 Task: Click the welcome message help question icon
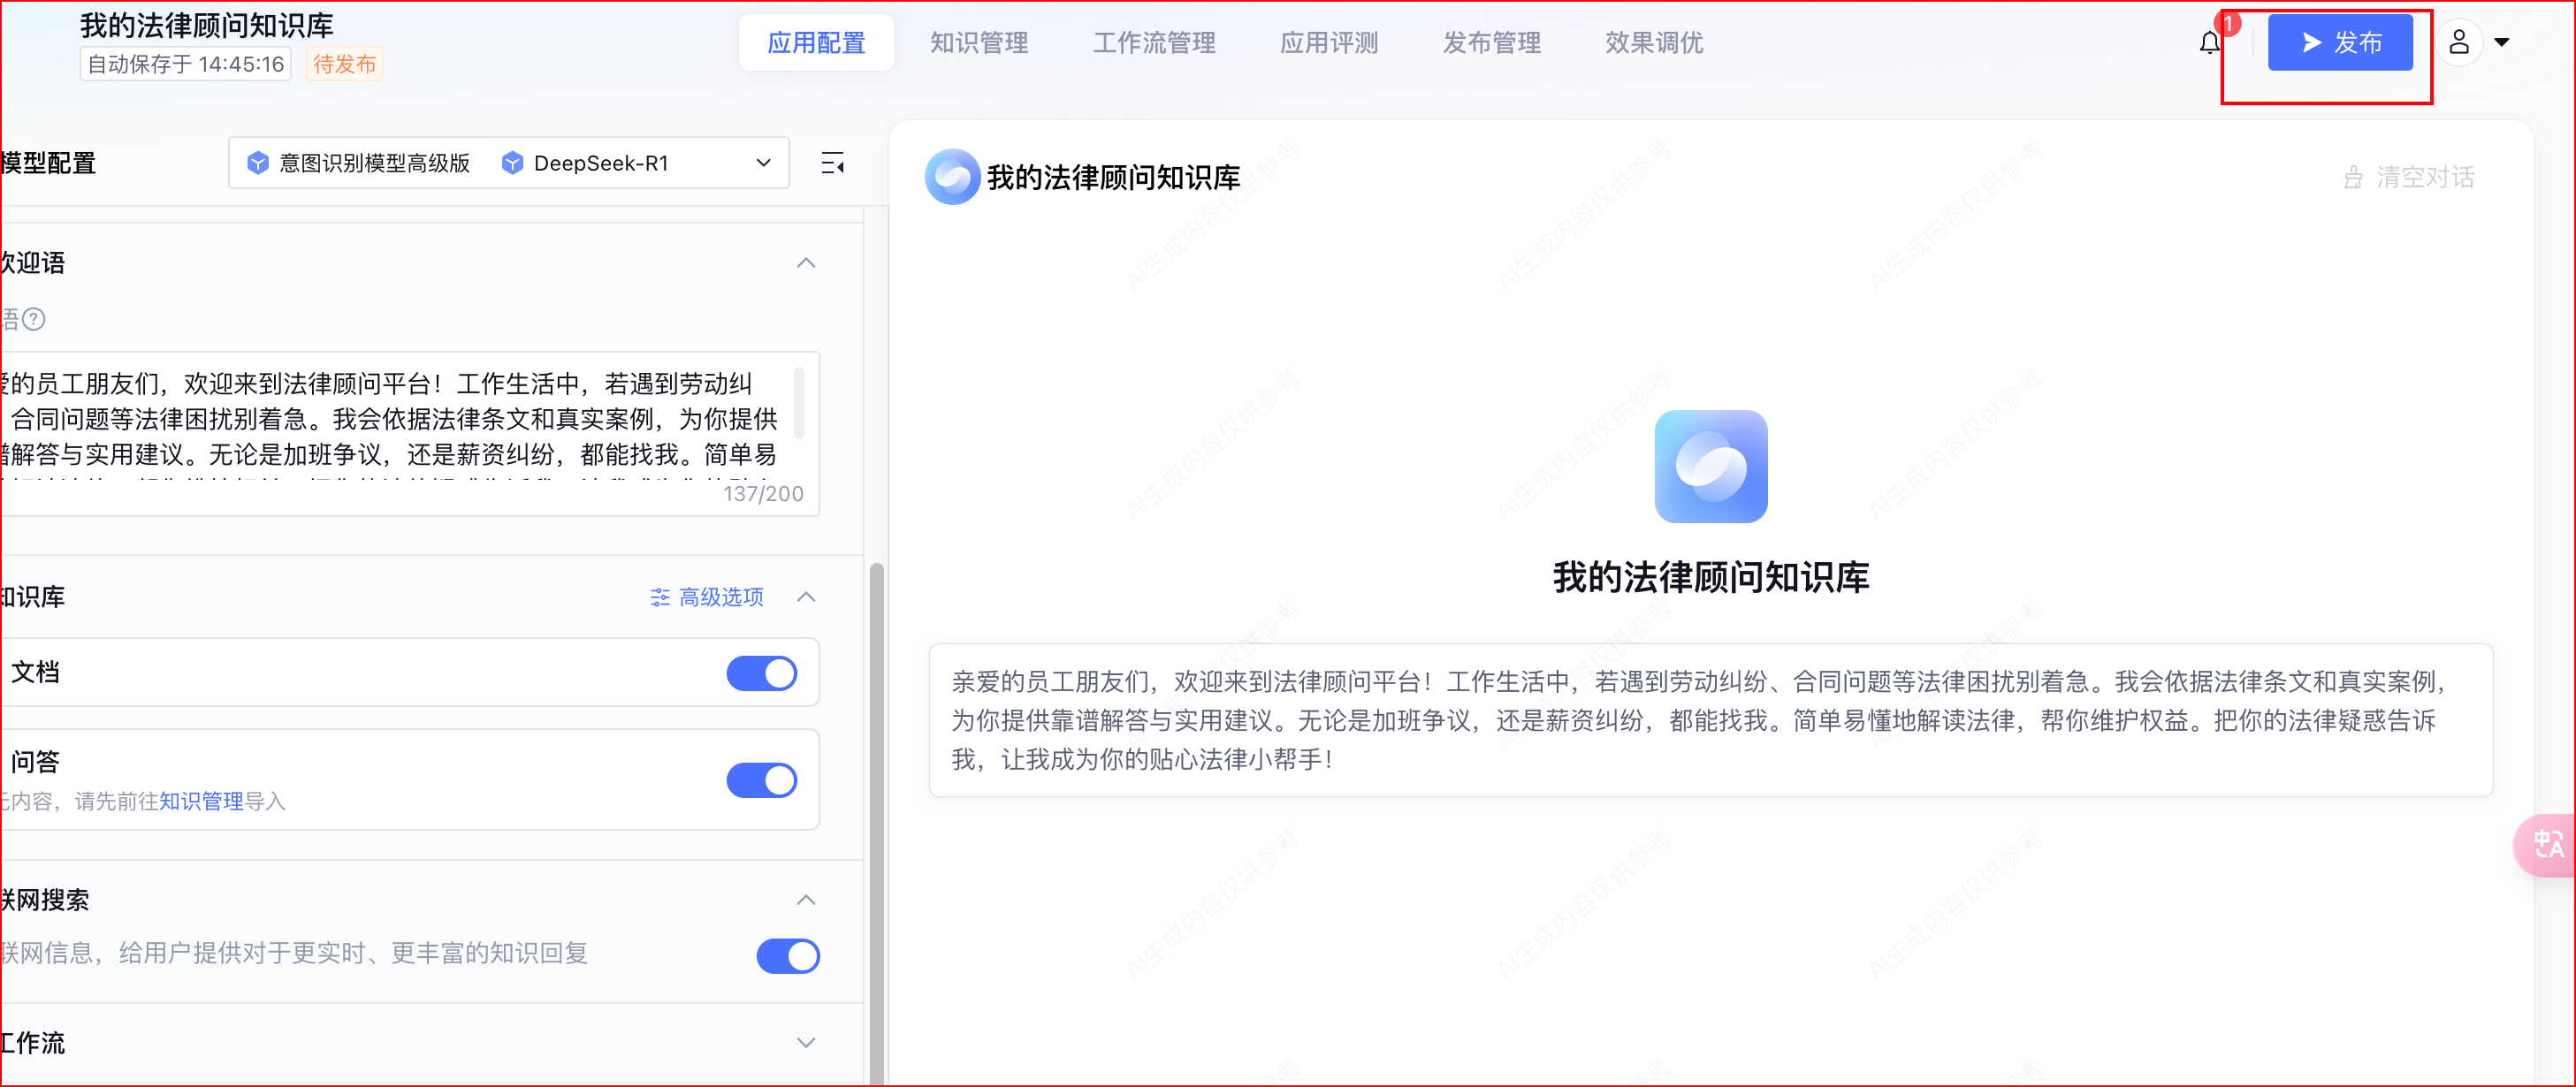coord(34,319)
